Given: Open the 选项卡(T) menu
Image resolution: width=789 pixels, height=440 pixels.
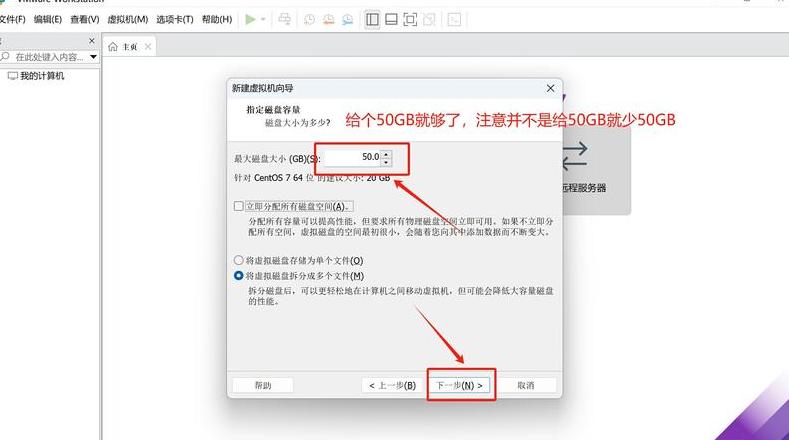Looking at the screenshot, I should 175,20.
